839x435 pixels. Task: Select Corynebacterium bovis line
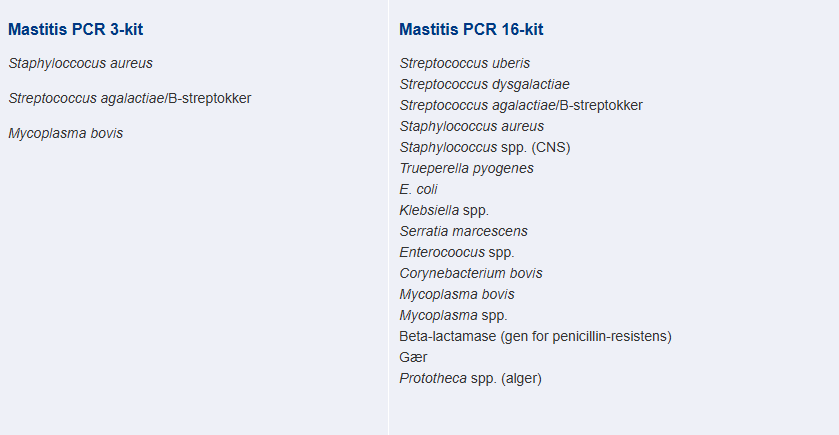(x=471, y=273)
